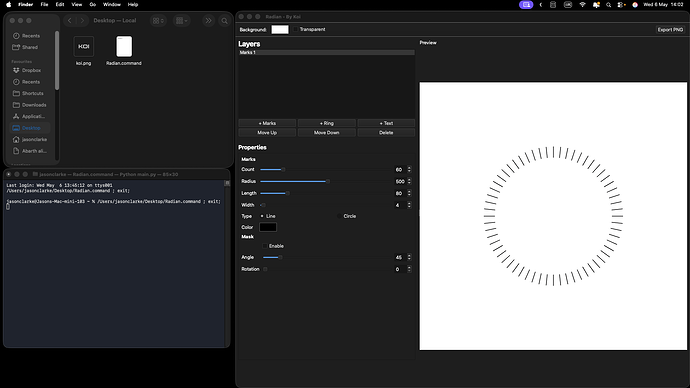690x388 pixels.
Task: Open the Background color swatch in Radian
Action: click(280, 29)
